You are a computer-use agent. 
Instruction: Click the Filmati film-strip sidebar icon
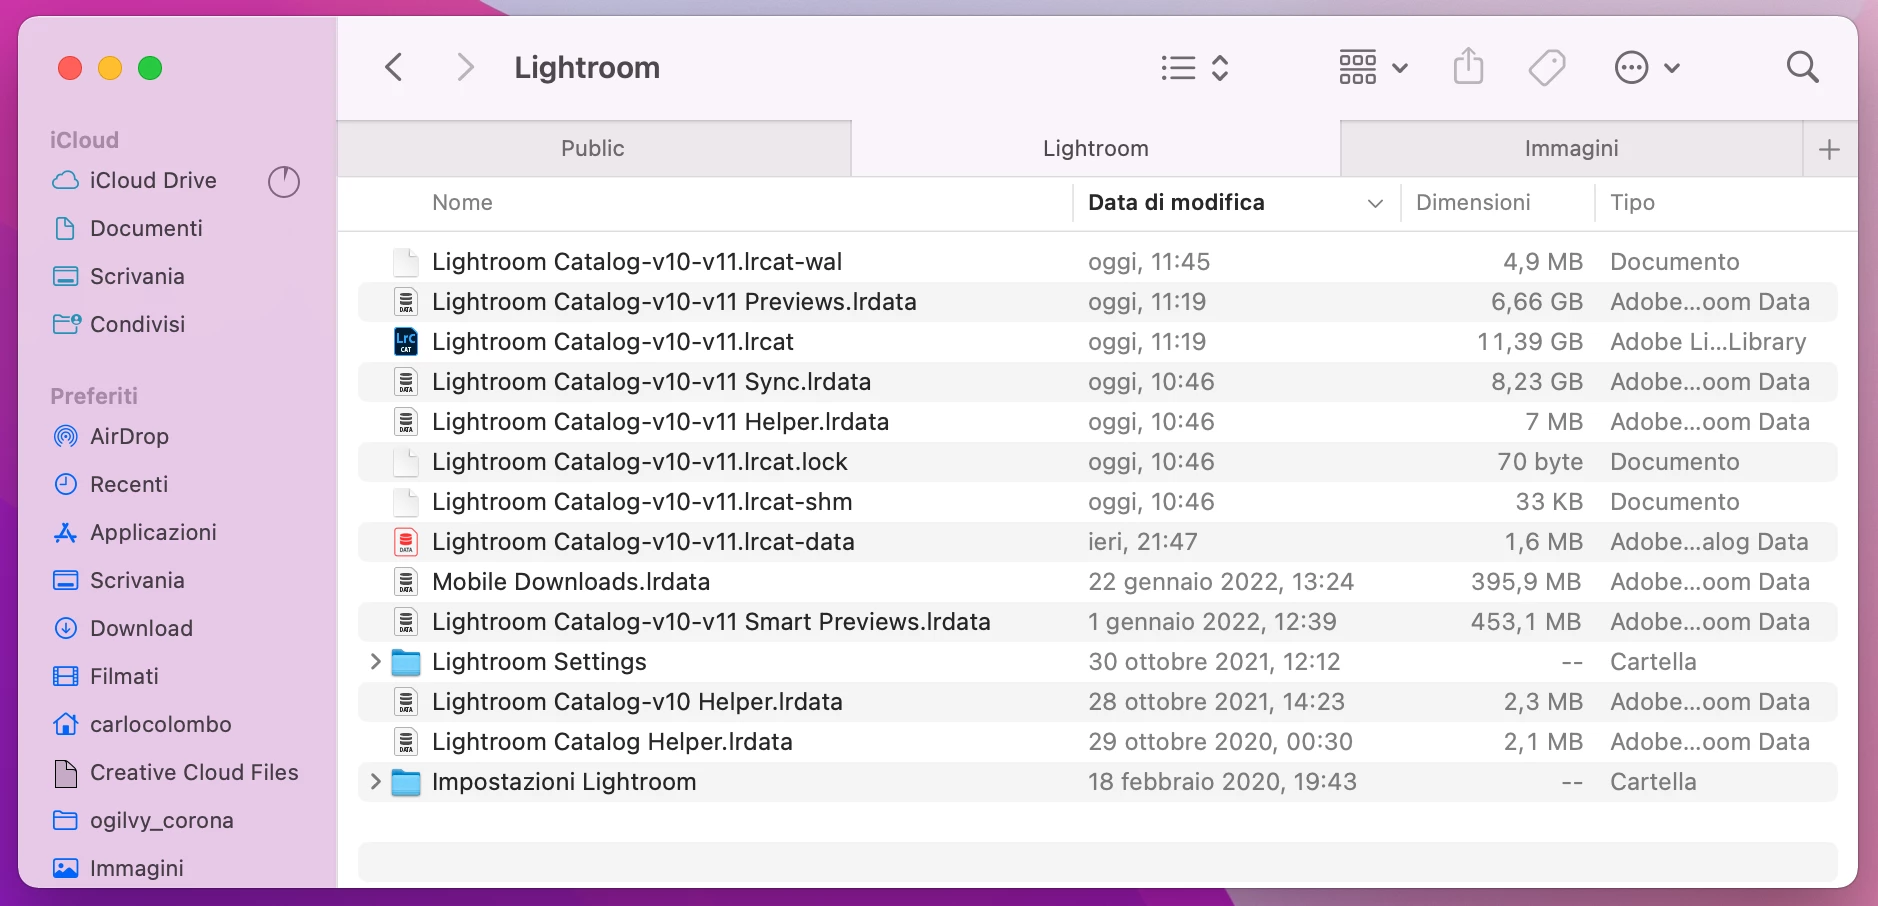tap(65, 676)
